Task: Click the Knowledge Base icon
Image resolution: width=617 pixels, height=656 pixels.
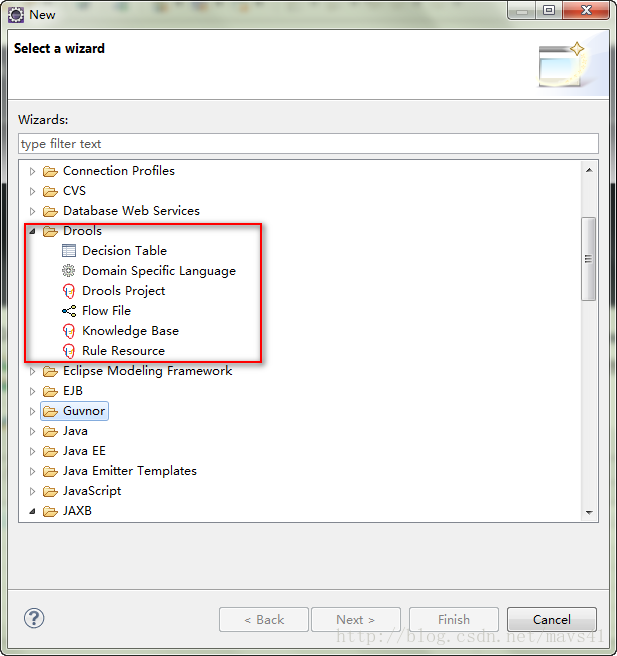Action: tap(69, 331)
